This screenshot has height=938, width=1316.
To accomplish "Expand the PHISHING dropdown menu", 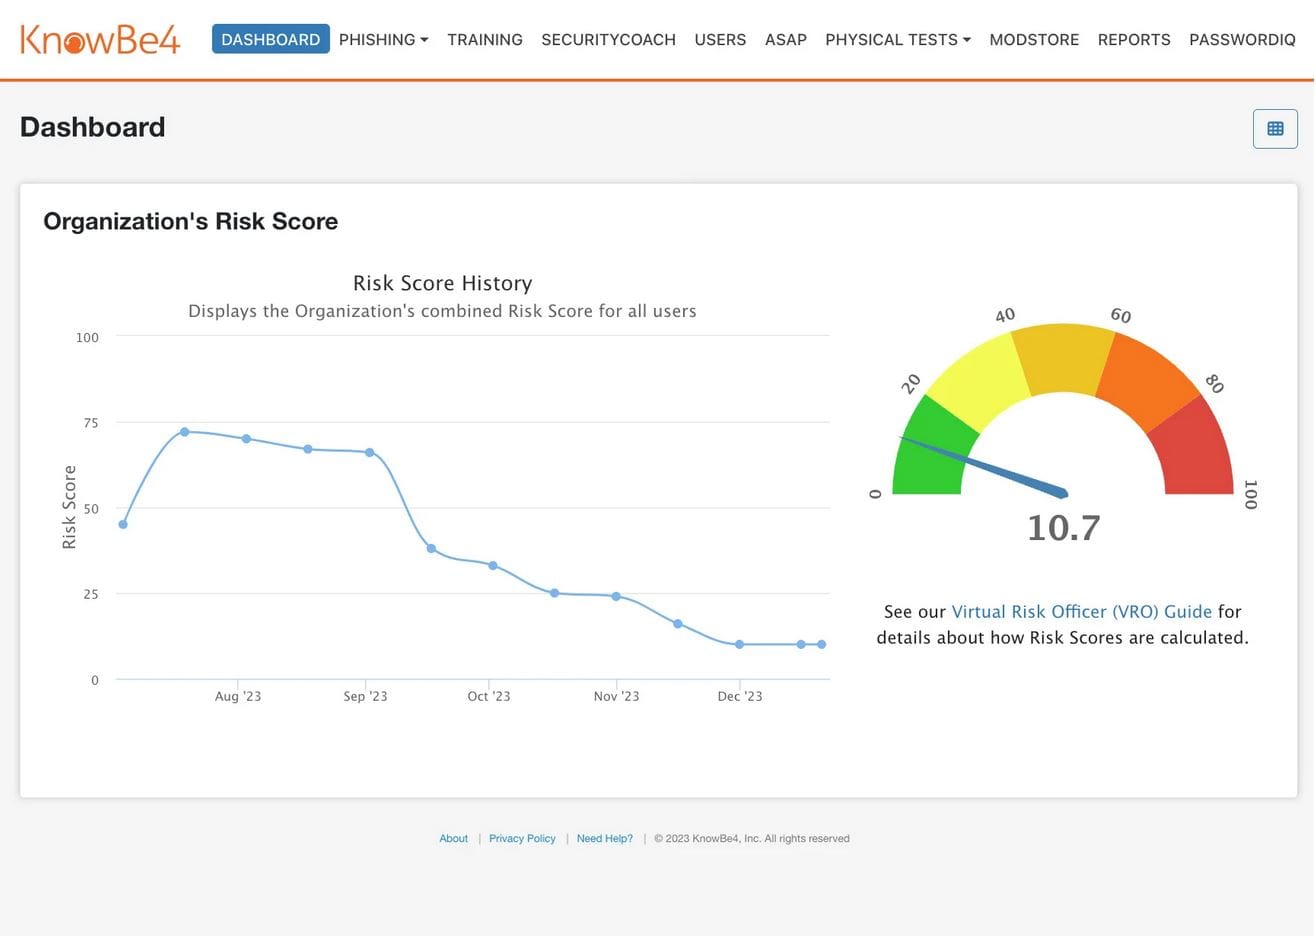I will [x=383, y=39].
